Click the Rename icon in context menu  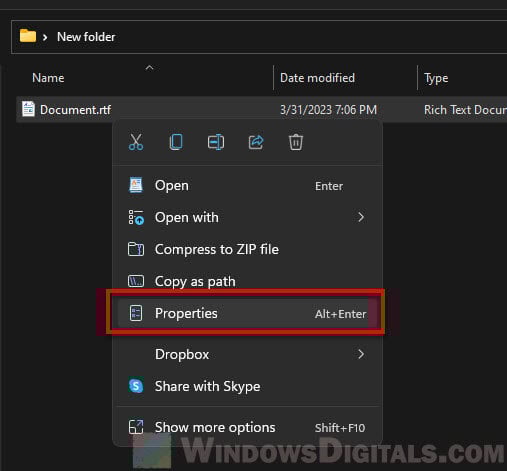(x=216, y=142)
